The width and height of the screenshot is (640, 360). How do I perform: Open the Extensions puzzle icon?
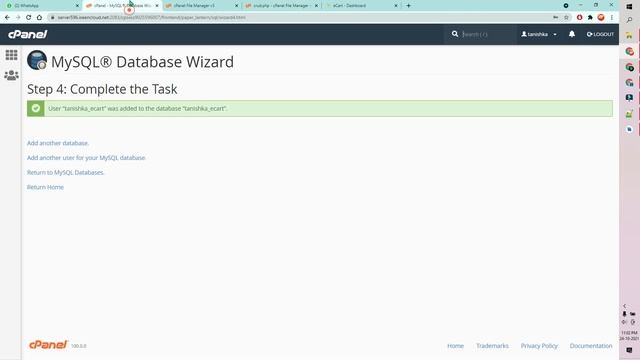[x=590, y=18]
